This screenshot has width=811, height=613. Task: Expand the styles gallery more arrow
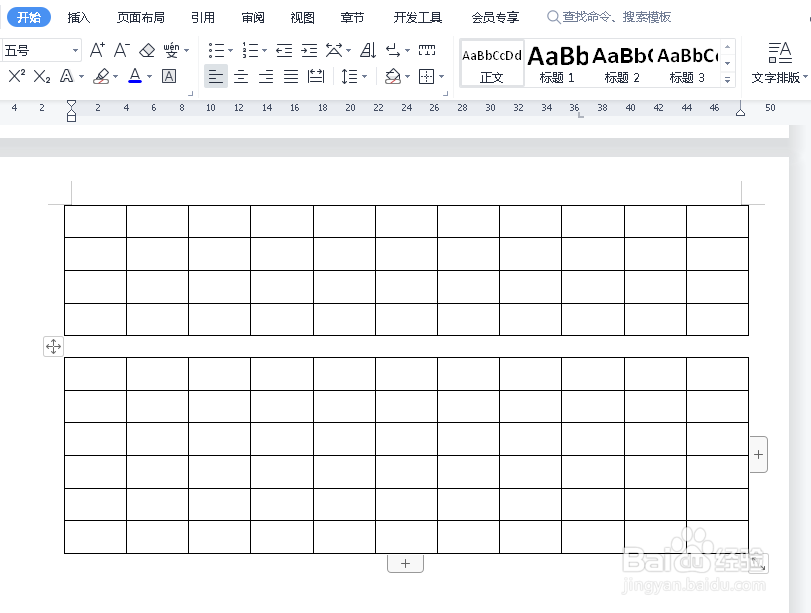click(x=728, y=80)
